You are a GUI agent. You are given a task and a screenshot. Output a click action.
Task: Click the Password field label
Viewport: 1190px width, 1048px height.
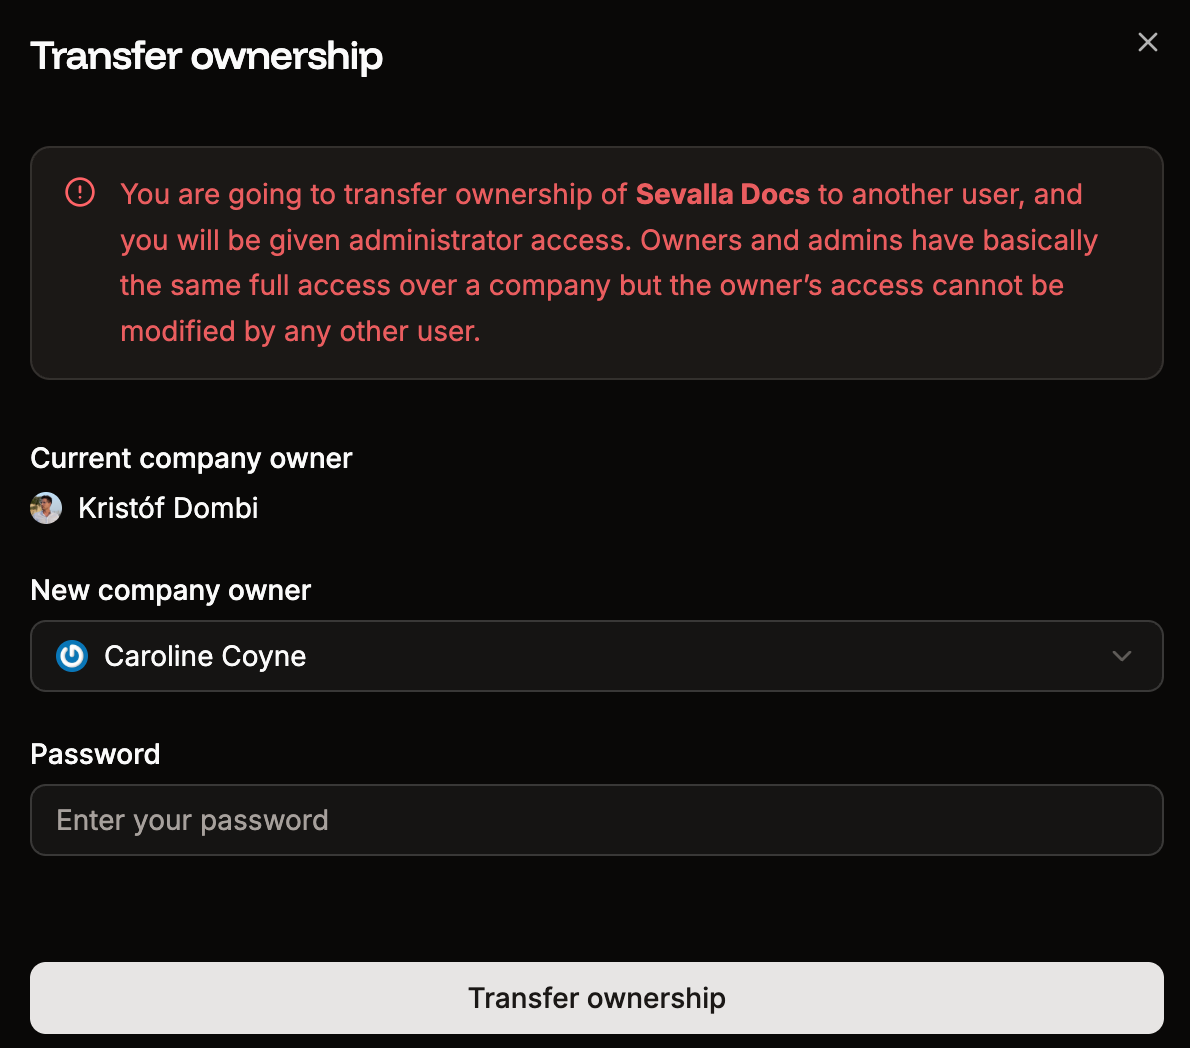click(95, 754)
